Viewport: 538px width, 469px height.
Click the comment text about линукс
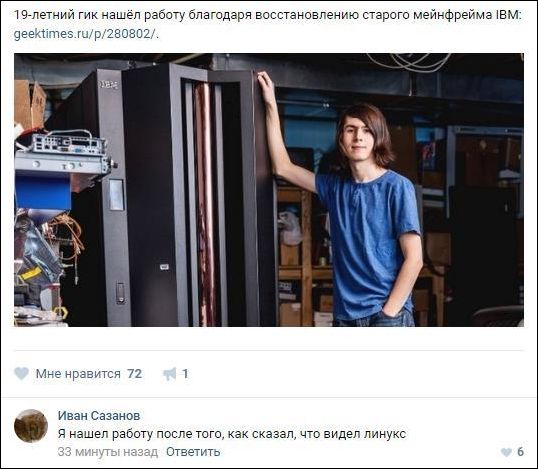[x=232, y=434]
